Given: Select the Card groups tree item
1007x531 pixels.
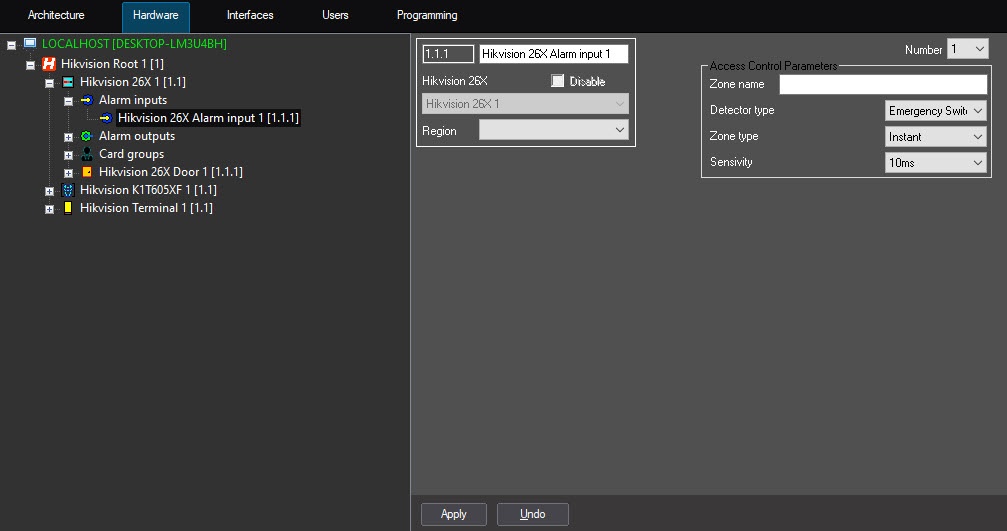Looking at the screenshot, I should 132,153.
